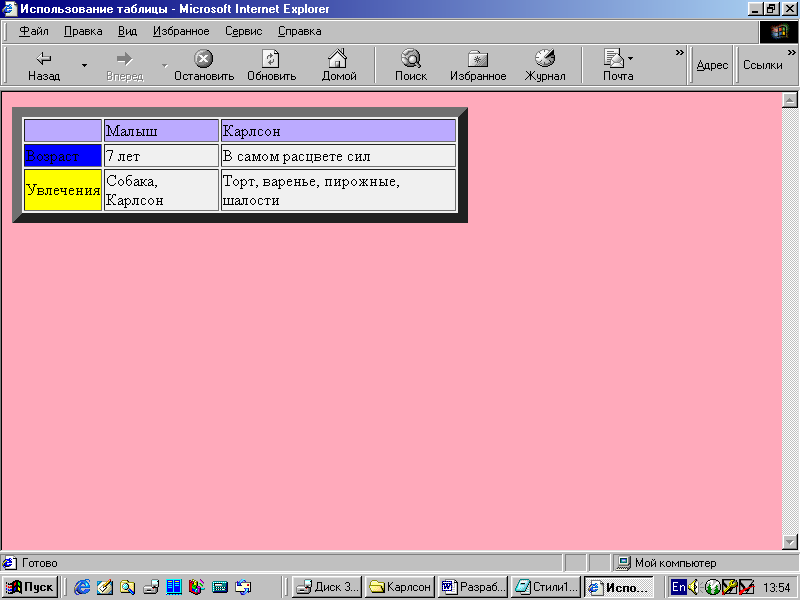Open the Избранное favorites toolbar button
This screenshot has width=800, height=600.
coord(478,66)
